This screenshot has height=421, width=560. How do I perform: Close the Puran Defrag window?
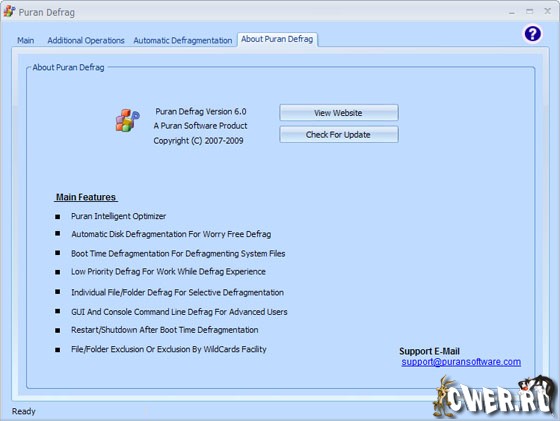[547, 11]
